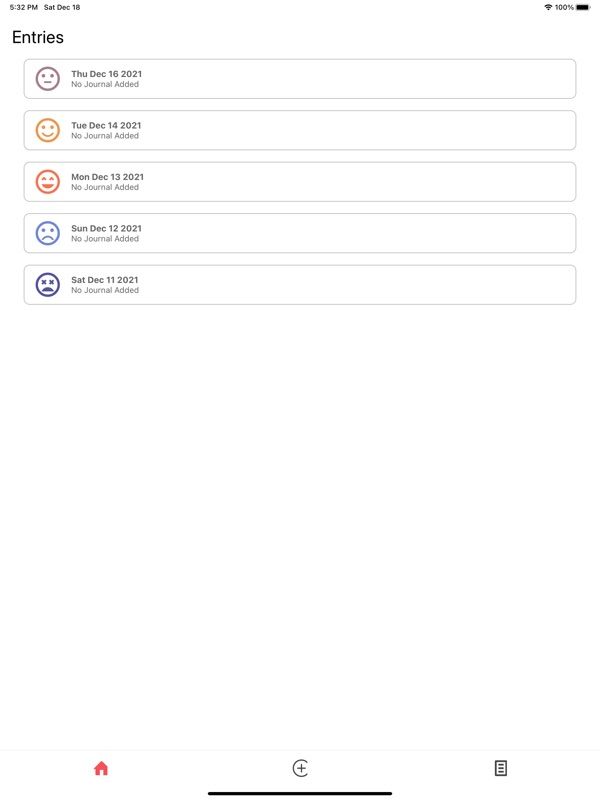This screenshot has height=800, width=600.
Task: Tap the Wi-Fi status icon
Action: click(x=548, y=7)
